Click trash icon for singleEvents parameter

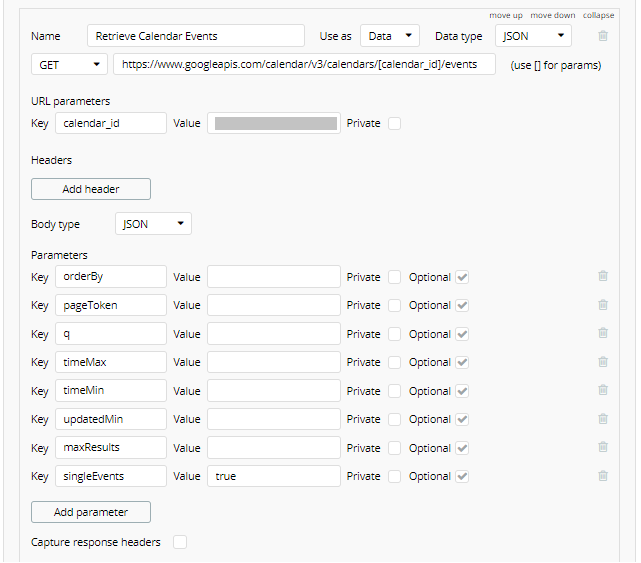point(602,476)
